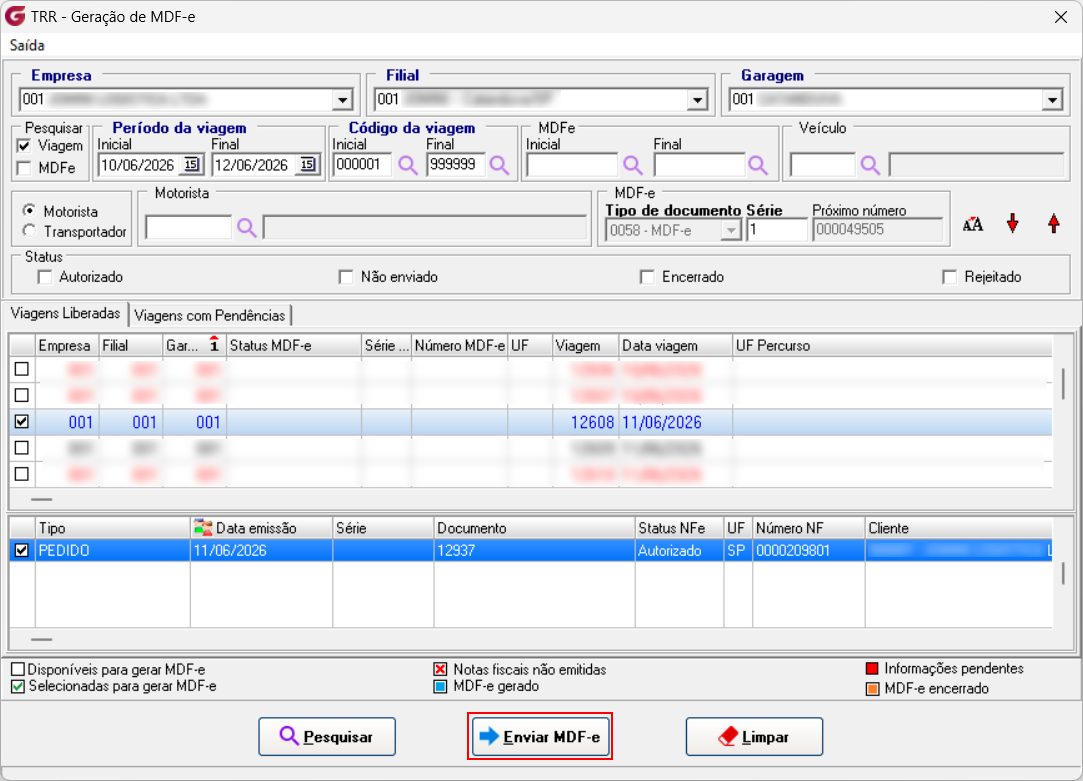Click the Limpar button
This screenshot has width=1083, height=781.
(754, 737)
